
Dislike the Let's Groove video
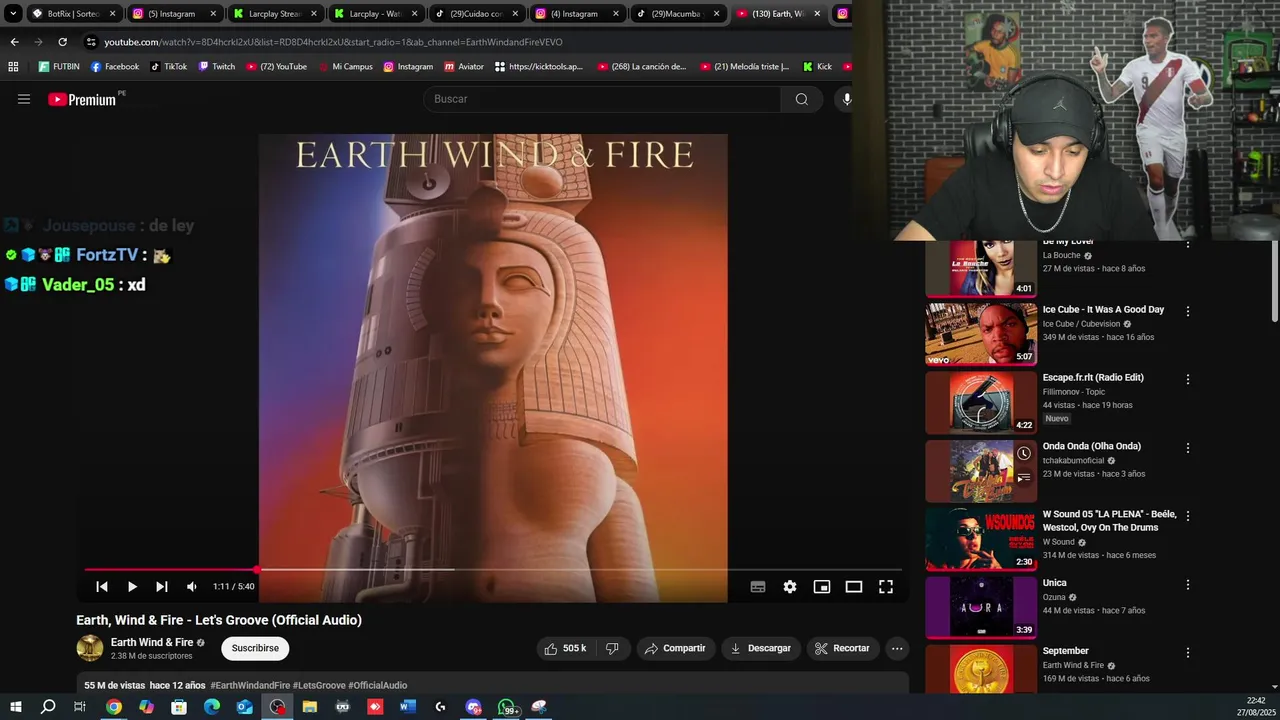click(x=612, y=648)
